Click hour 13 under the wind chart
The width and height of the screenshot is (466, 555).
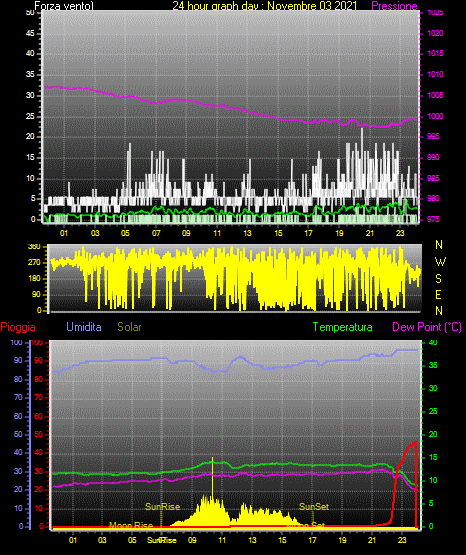247,233
